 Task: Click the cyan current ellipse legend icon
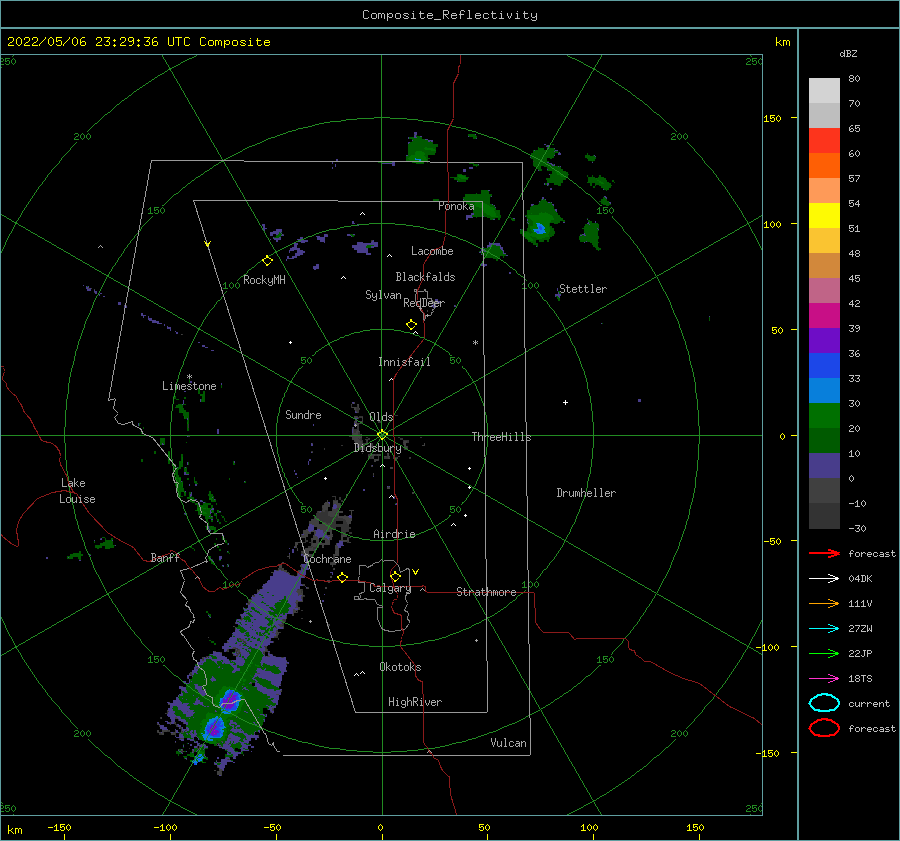[x=824, y=703]
